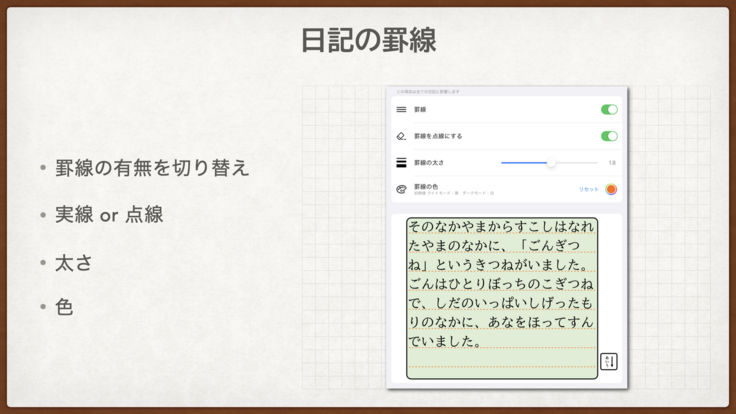The width and height of the screenshot is (736, 414).
Task: Disable the 罫線を点線にする switch
Action: (x=609, y=136)
